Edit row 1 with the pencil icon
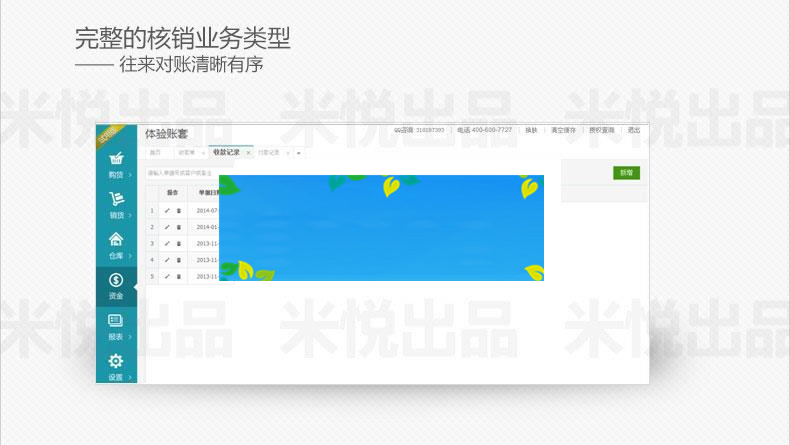 point(167,210)
